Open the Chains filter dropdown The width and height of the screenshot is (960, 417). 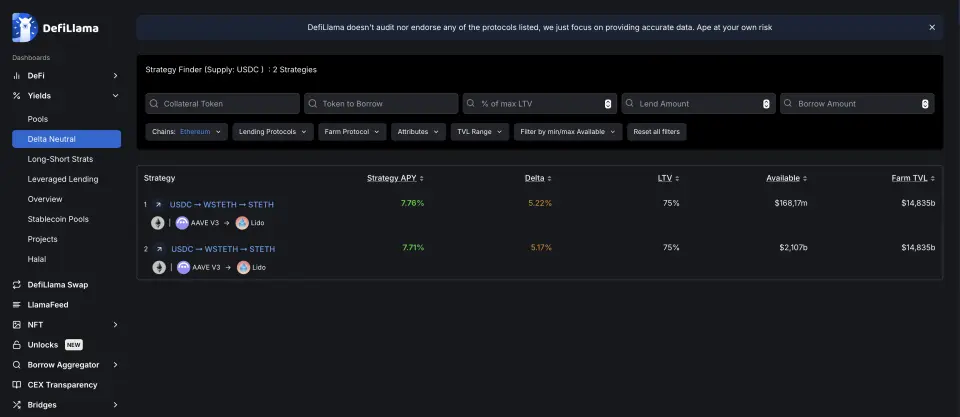tap(186, 132)
